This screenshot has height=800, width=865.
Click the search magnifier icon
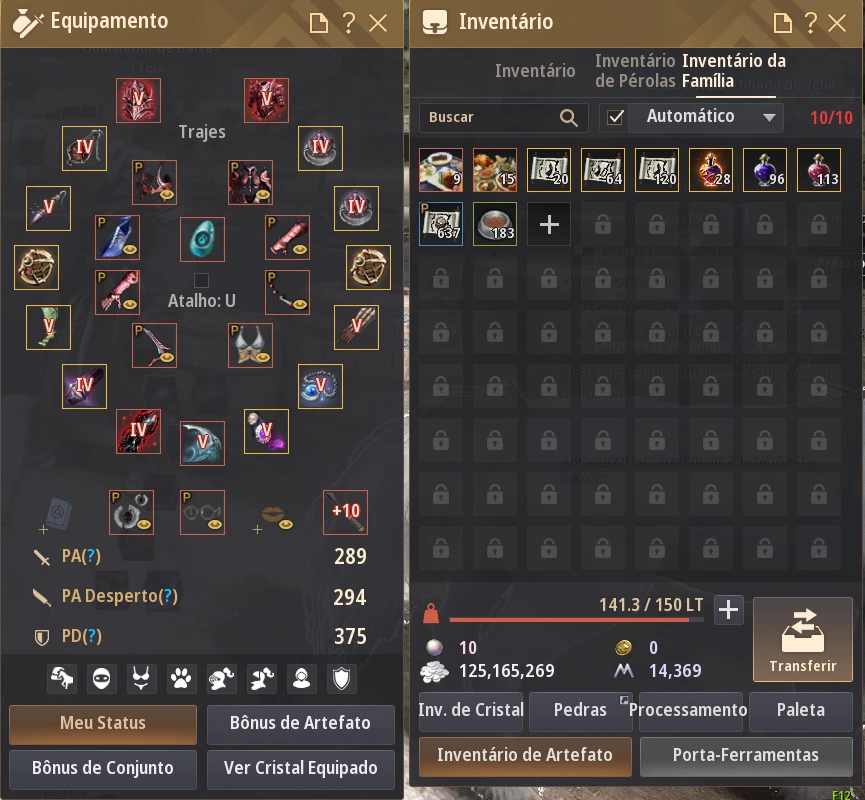569,118
